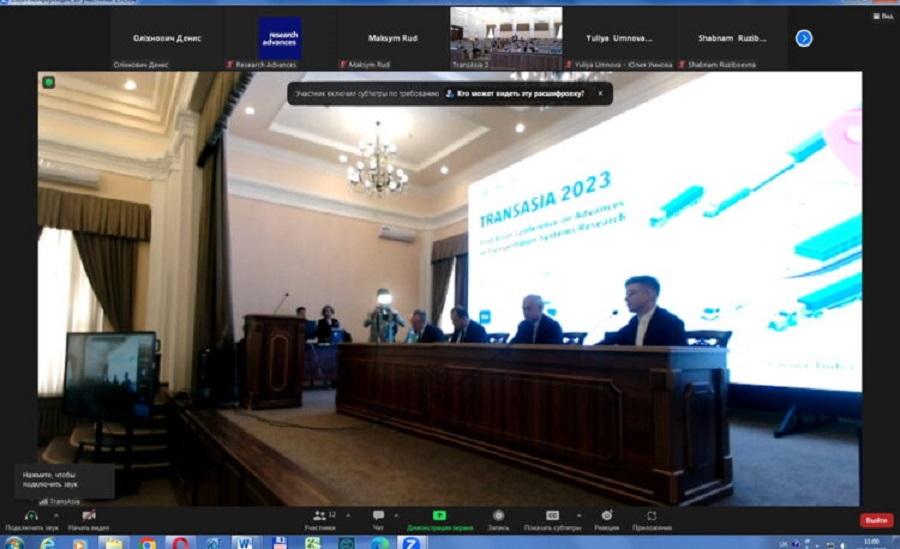Select the Maksym Rud participant tile

[393, 39]
